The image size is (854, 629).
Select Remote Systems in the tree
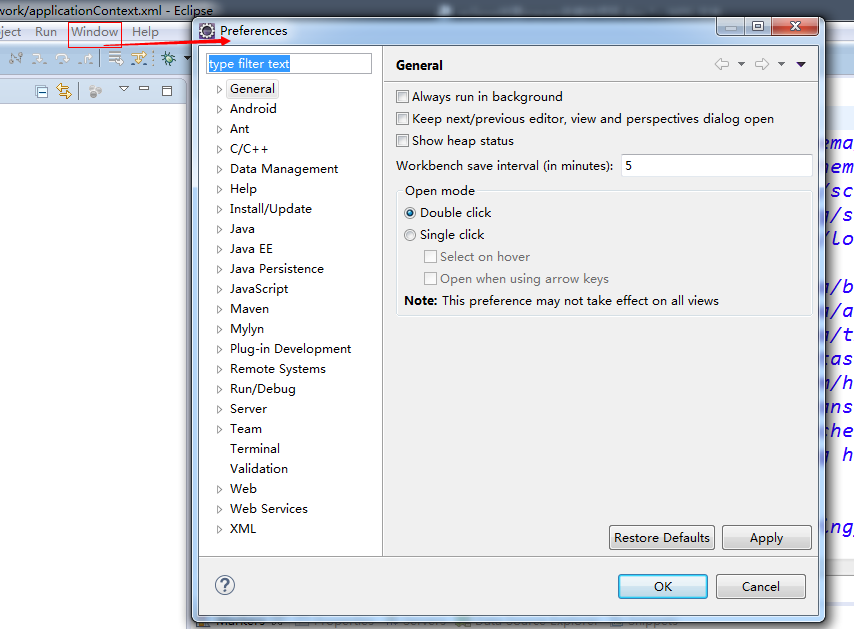(x=278, y=369)
